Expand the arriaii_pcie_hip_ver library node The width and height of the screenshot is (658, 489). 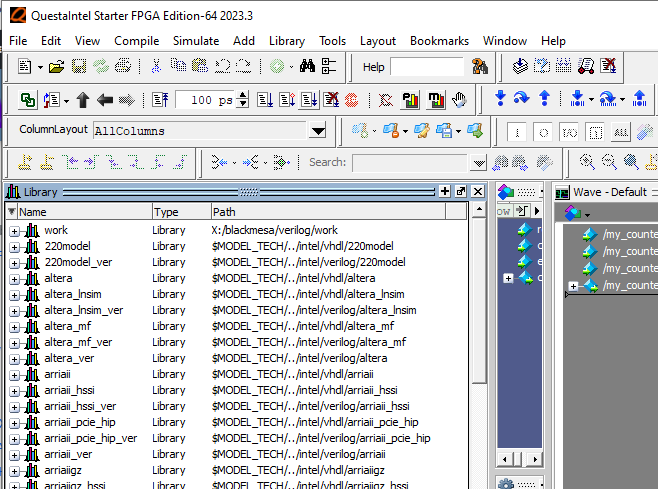point(14,439)
